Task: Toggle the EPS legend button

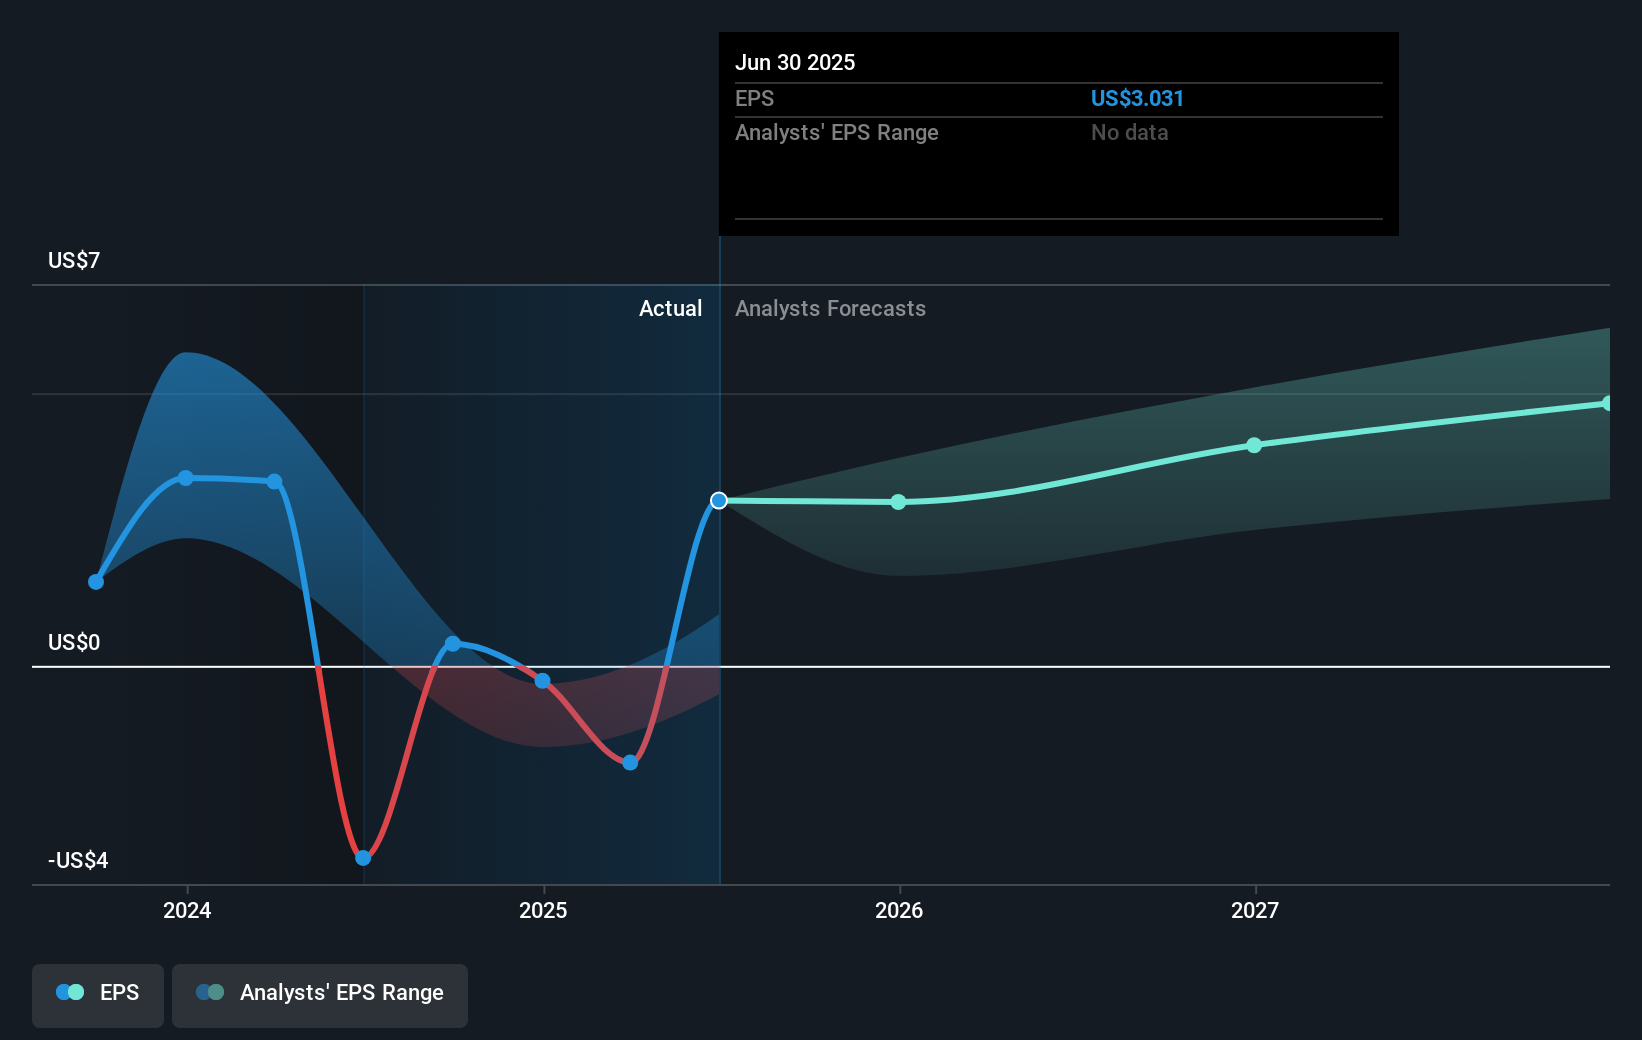Action: [98, 994]
